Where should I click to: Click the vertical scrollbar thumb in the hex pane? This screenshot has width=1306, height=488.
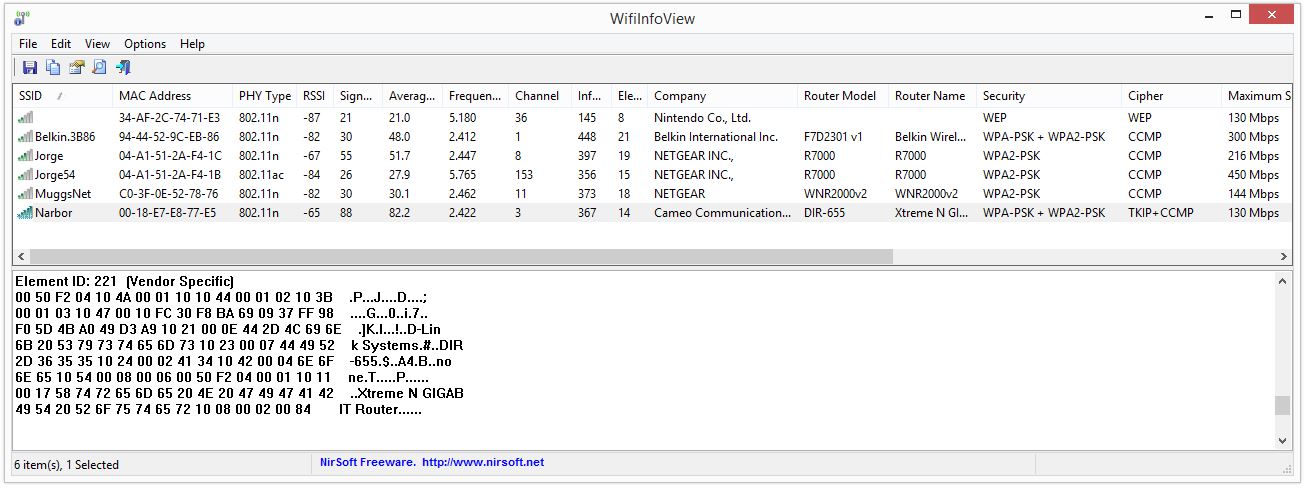[1283, 405]
